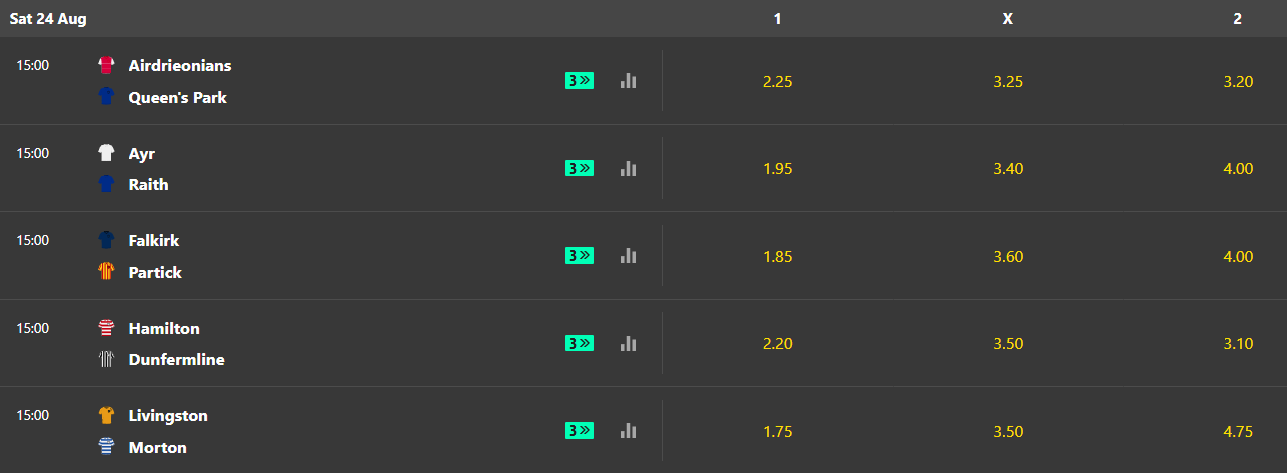Viewport: 1287px width, 473px height.
Task: Select draw odds 3.40 for Ayr vs Raith
Action: pyautogui.click(x=1008, y=169)
